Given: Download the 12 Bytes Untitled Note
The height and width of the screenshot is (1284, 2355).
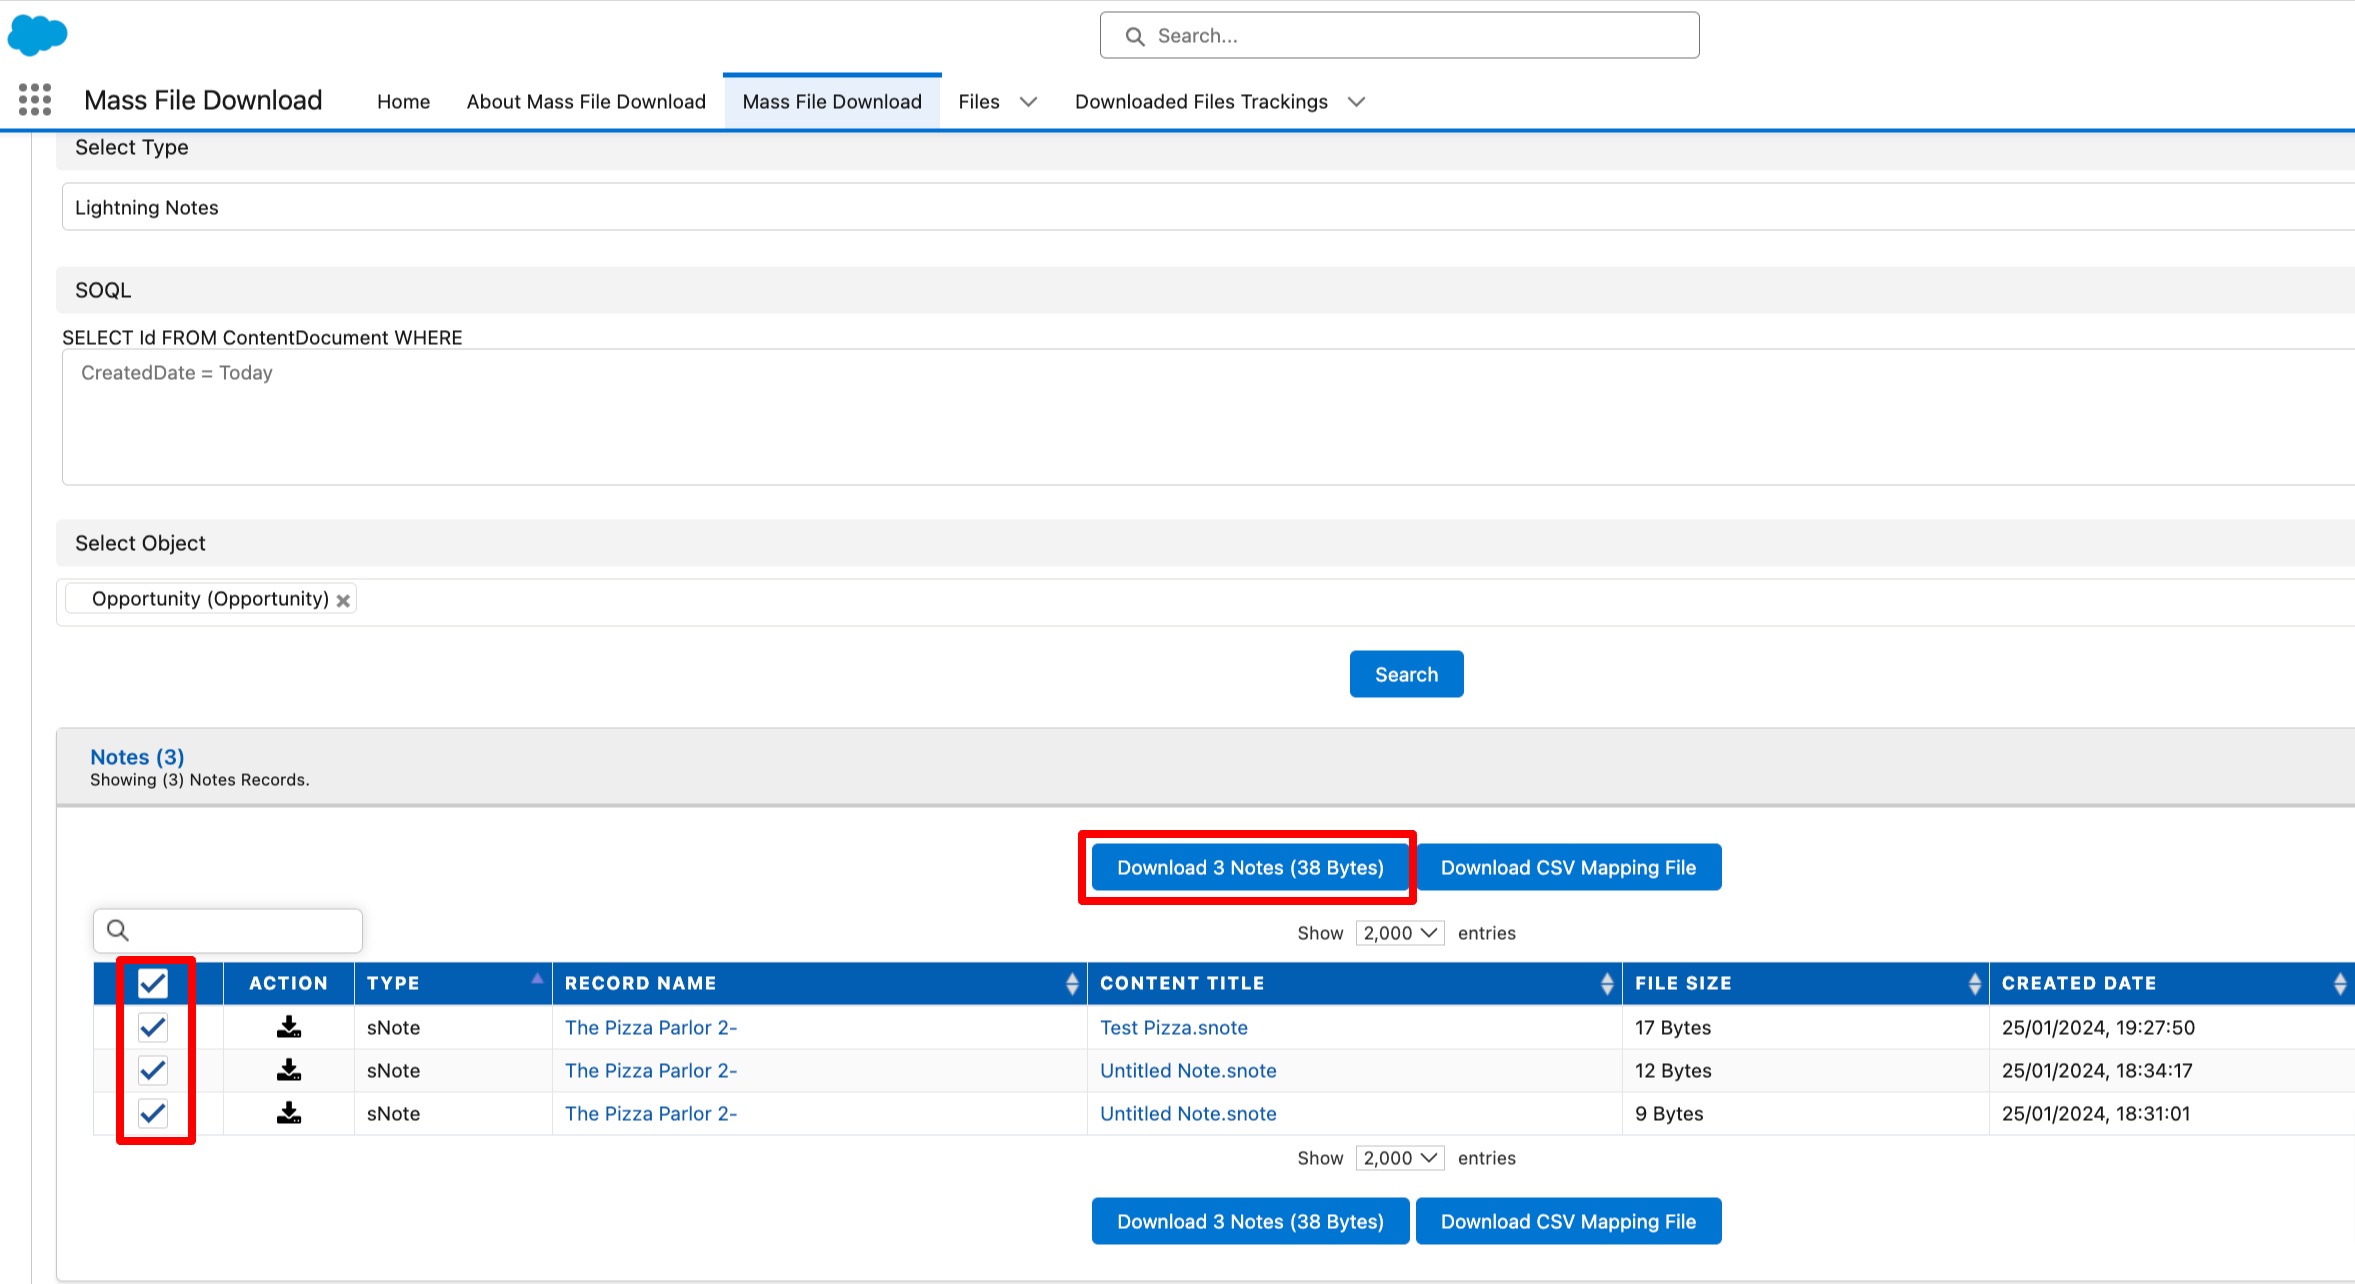Looking at the screenshot, I should (x=289, y=1070).
